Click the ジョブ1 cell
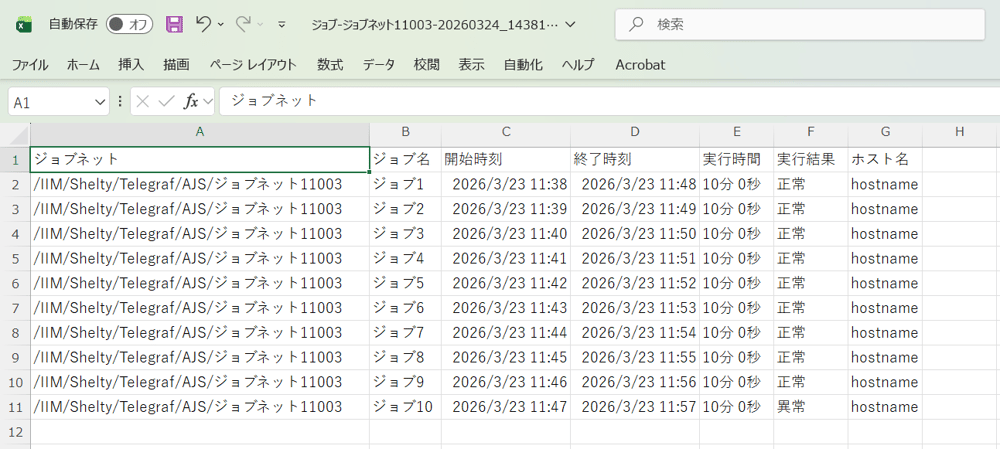This screenshot has height=449, width=1000. click(x=406, y=184)
